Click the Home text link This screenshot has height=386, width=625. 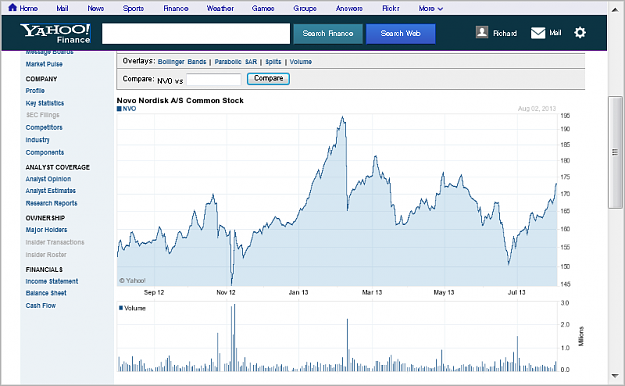click(28, 8)
